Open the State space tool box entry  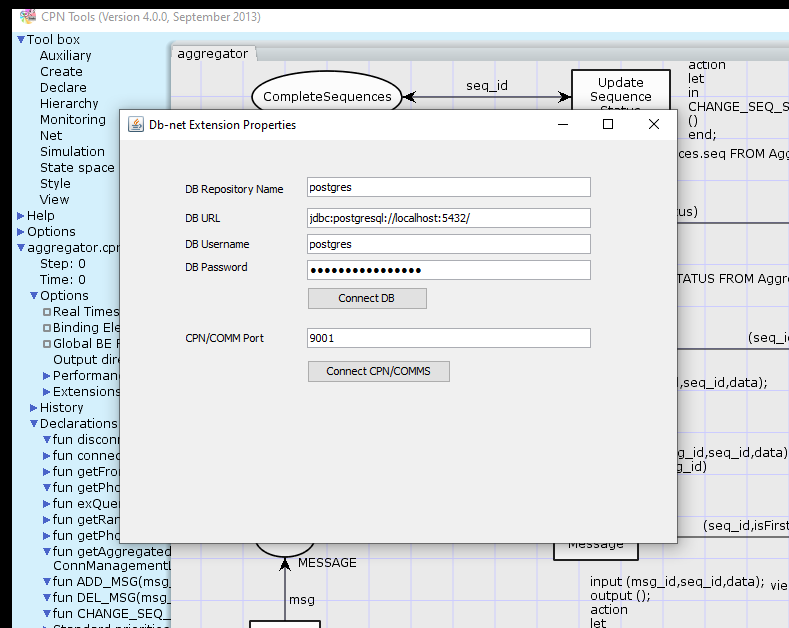coord(77,168)
